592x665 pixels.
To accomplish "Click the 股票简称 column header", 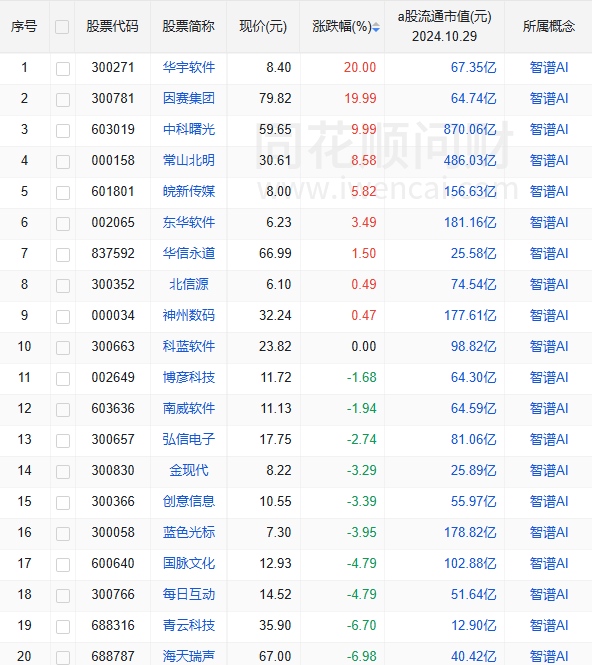I will click(x=189, y=26).
